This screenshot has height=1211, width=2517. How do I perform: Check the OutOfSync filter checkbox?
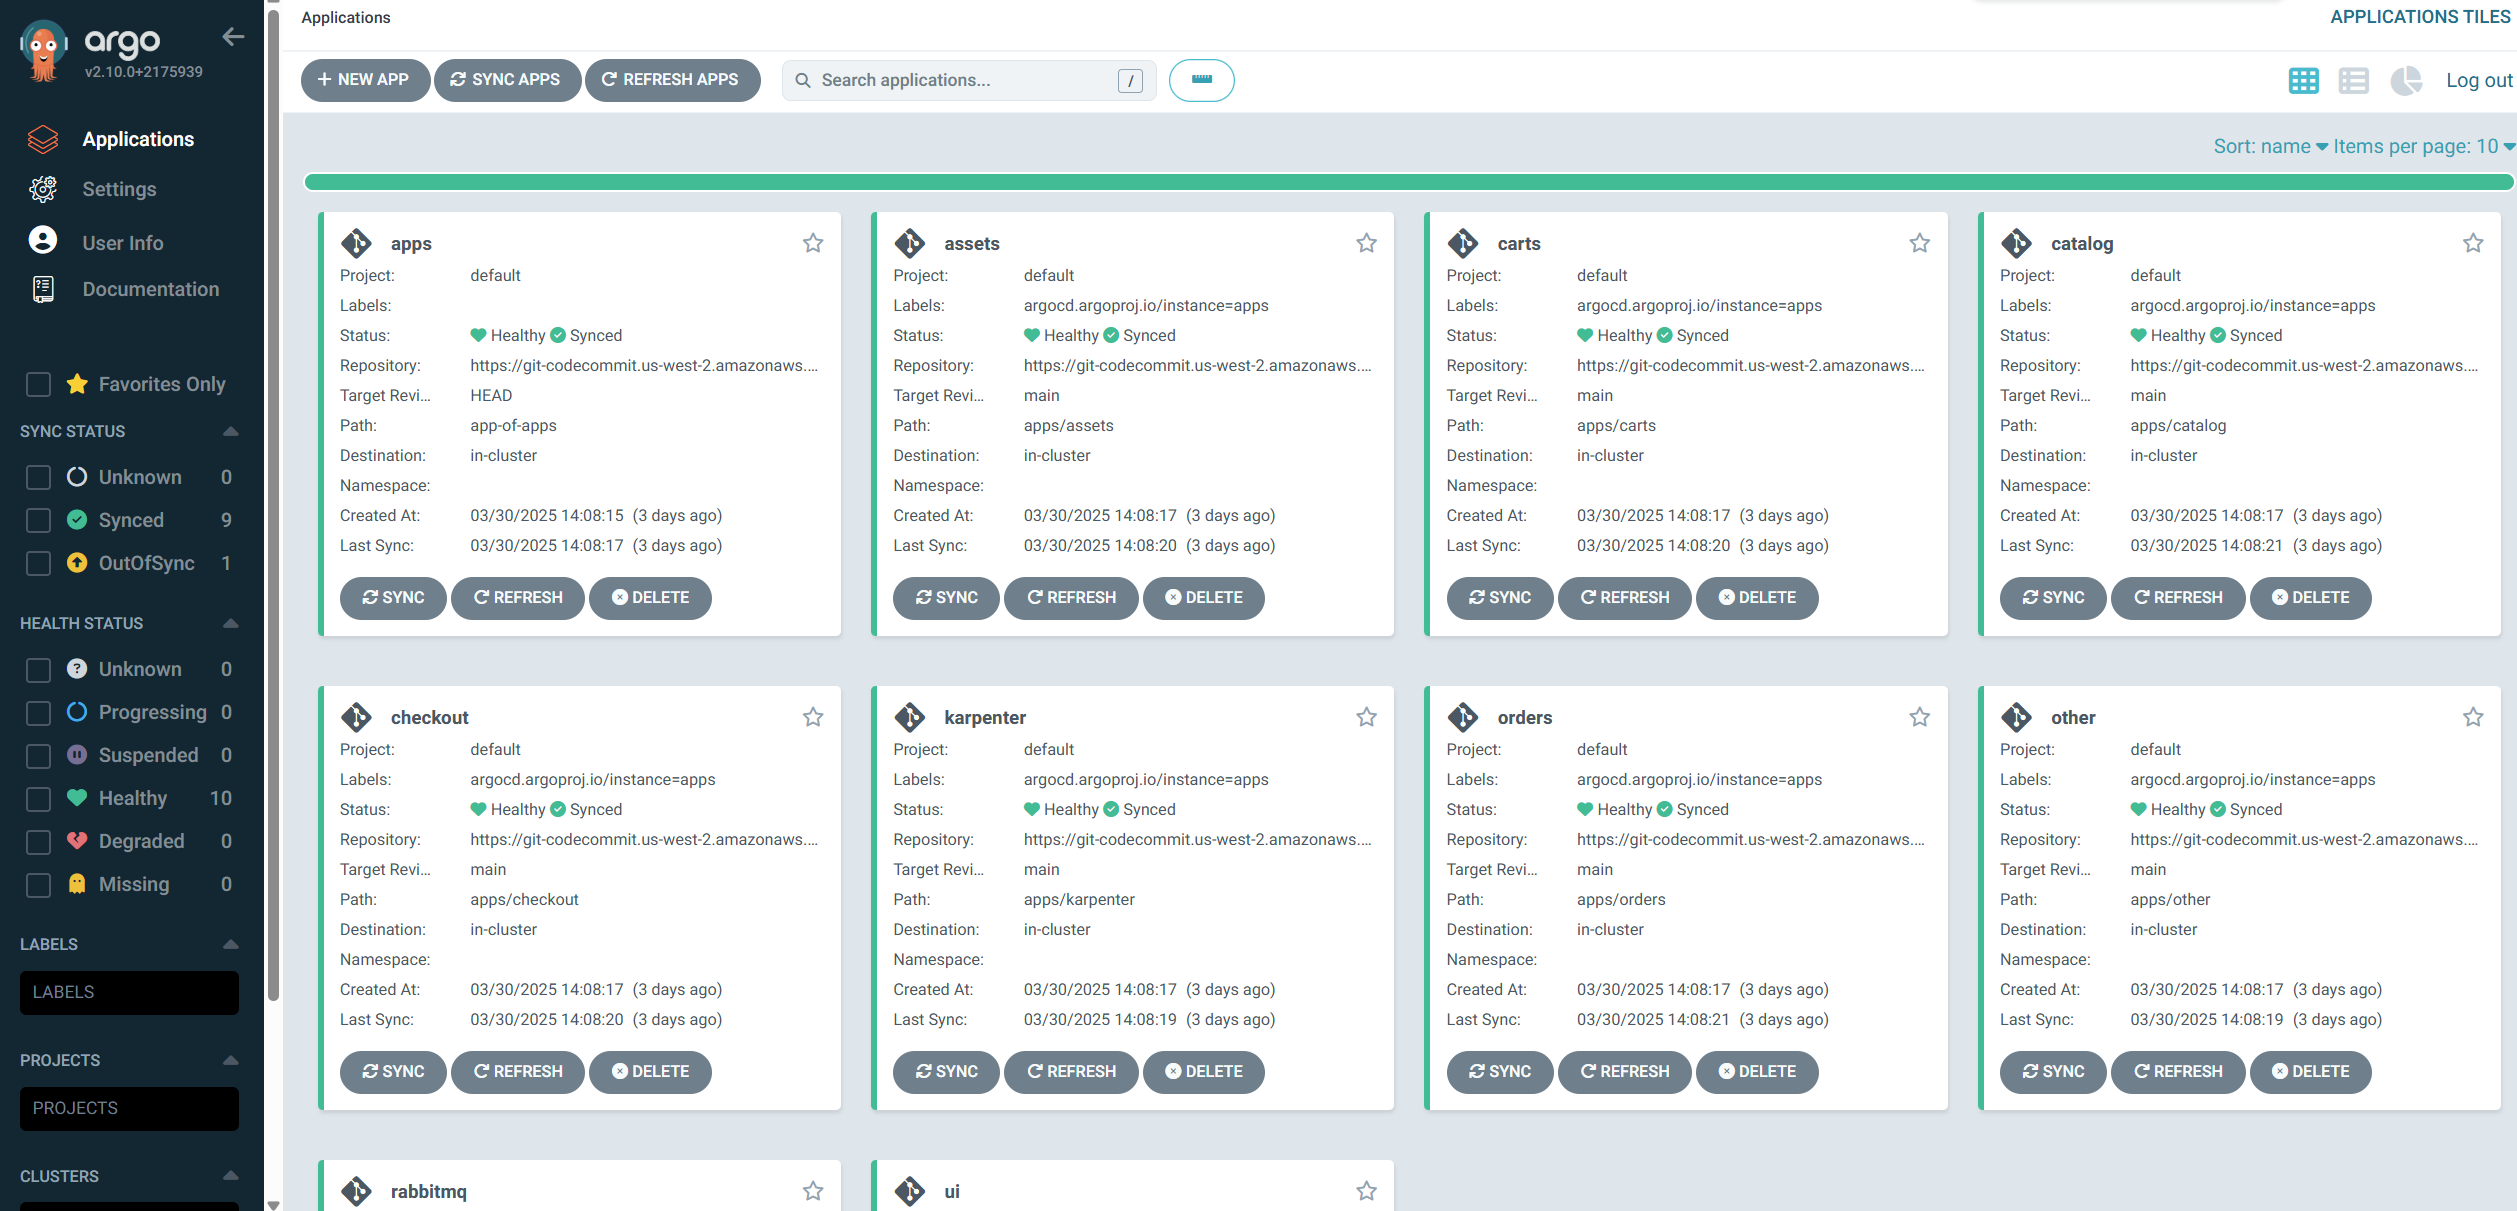[38, 563]
